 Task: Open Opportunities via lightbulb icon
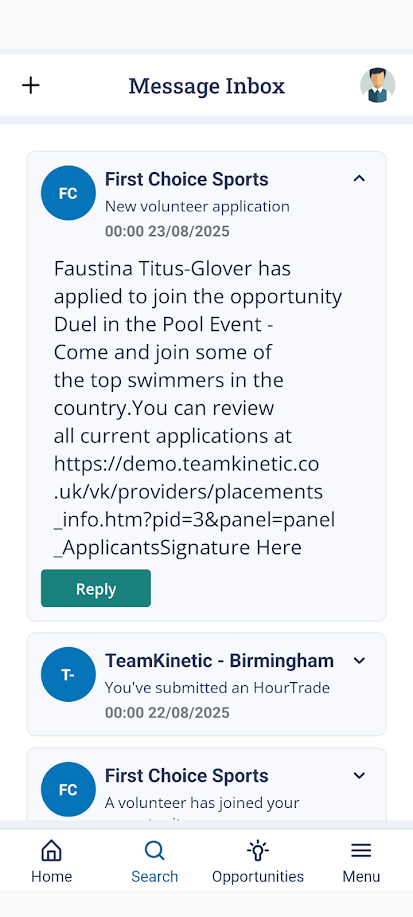click(x=258, y=850)
